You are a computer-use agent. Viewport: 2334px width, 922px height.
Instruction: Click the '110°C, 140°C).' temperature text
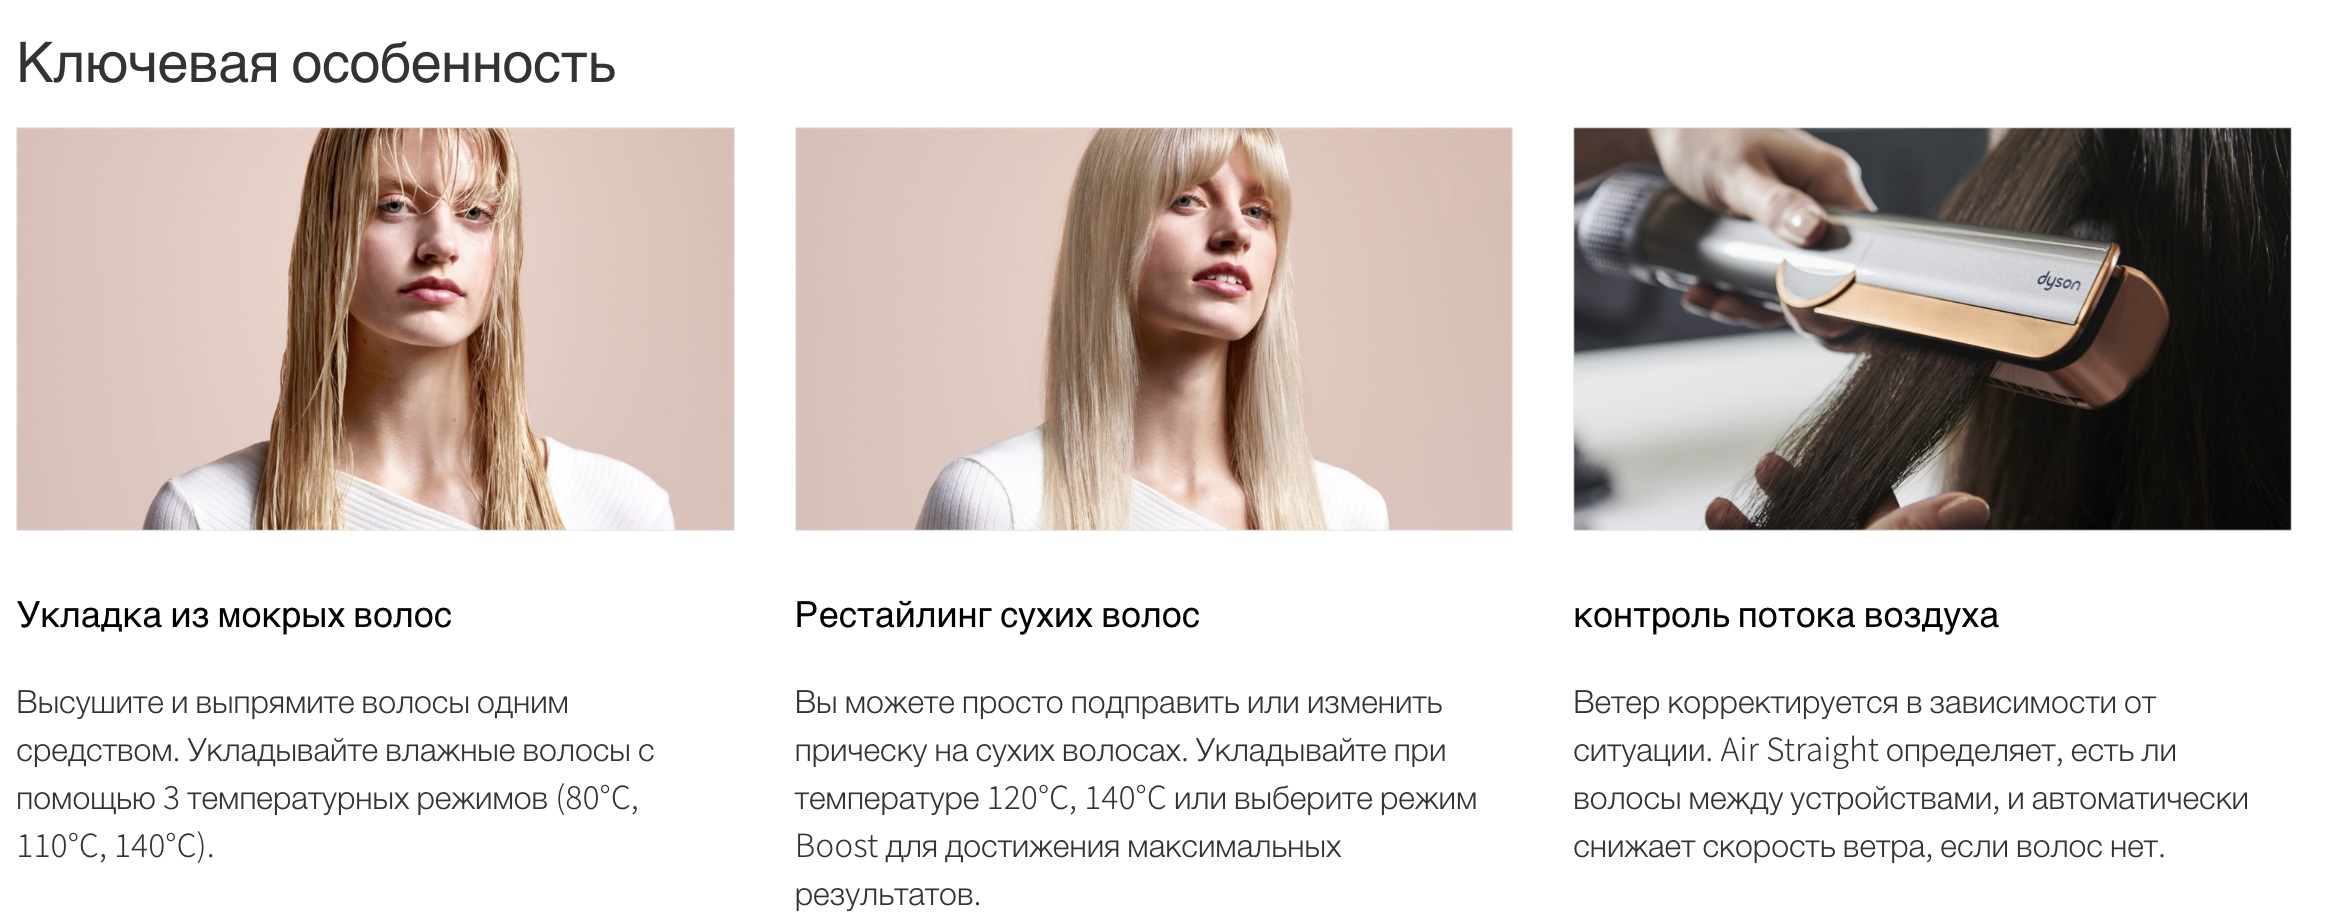coord(115,846)
